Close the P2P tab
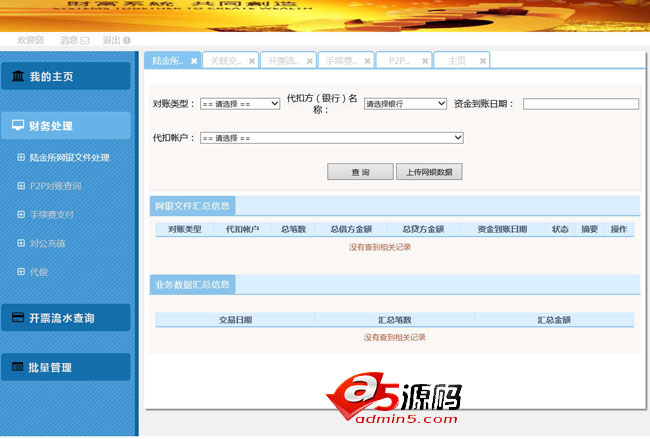The height and width of the screenshot is (439, 650). 425,61
